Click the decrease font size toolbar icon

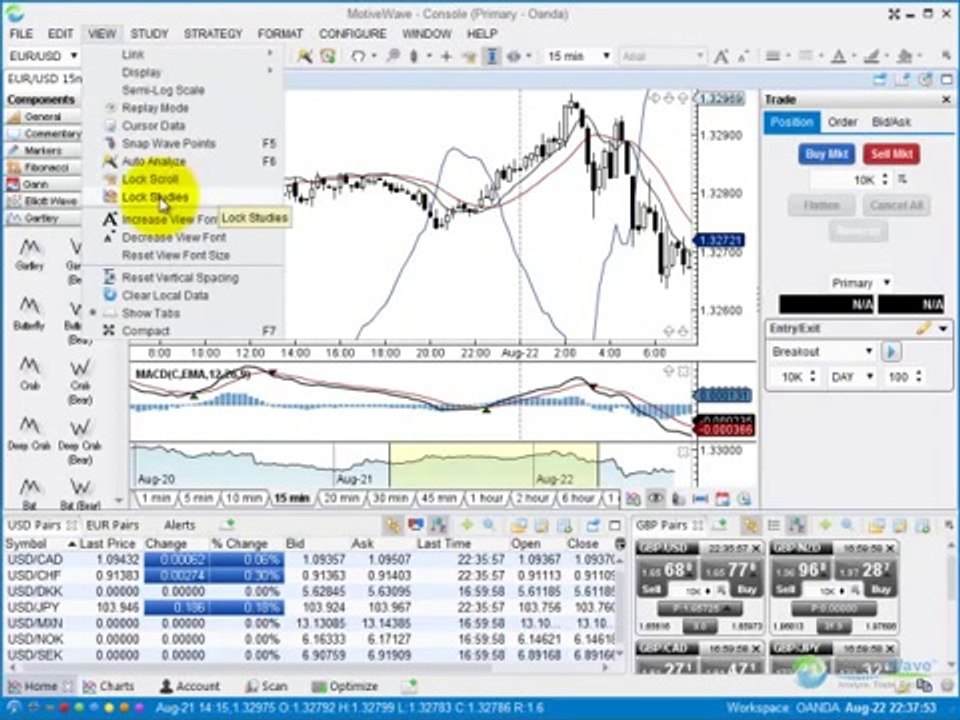coord(743,56)
